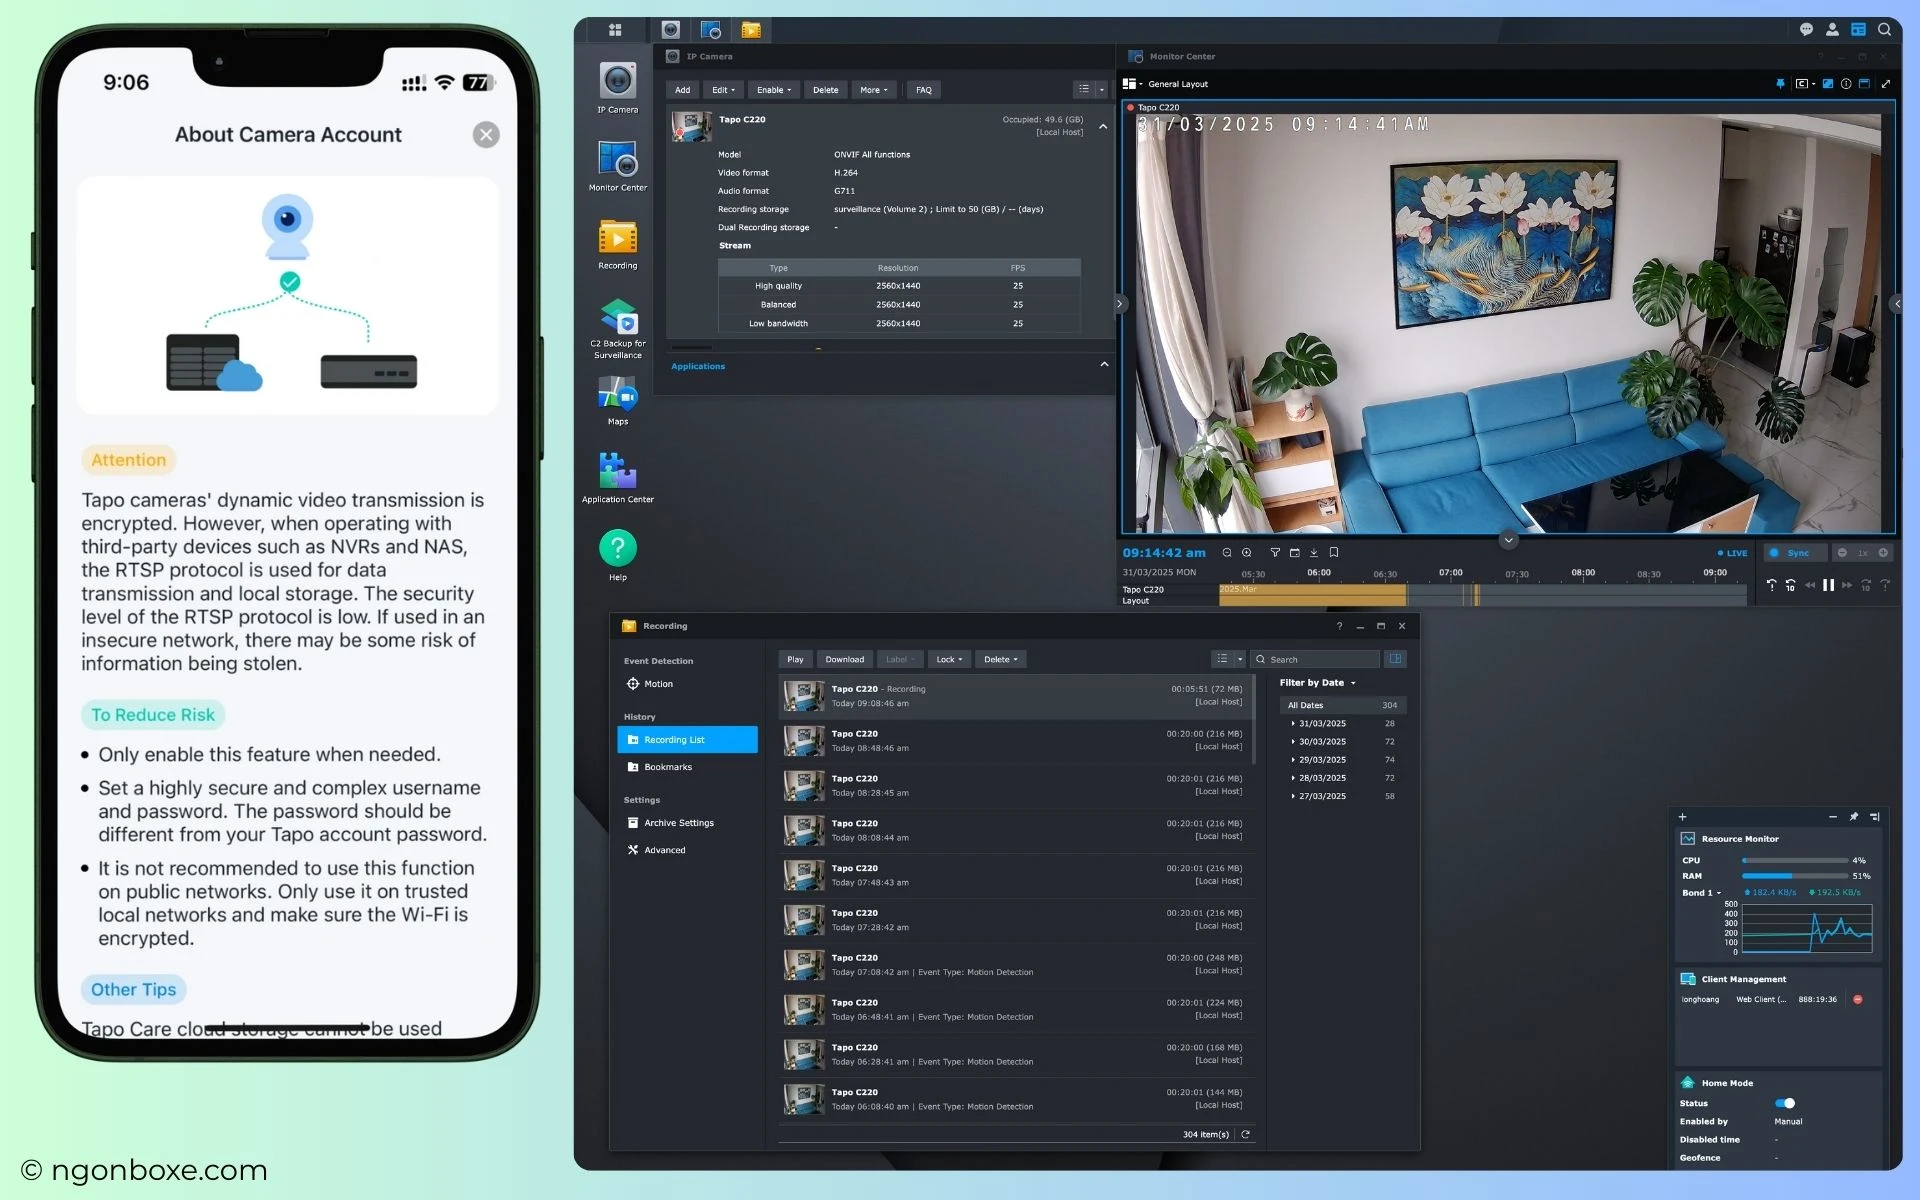This screenshot has height=1200, width=1920.
Task: Toggle Sync playback in Monitor Center
Action: tap(1794, 553)
